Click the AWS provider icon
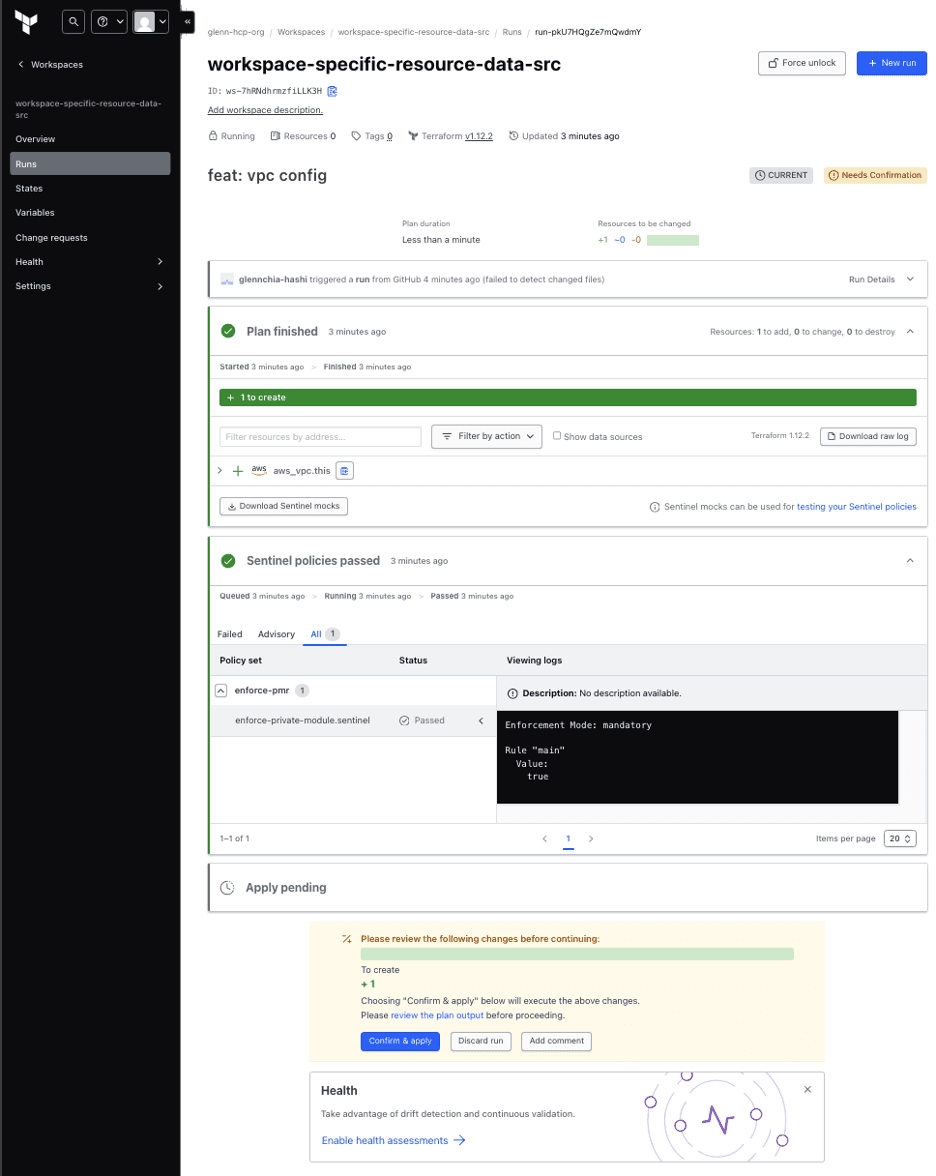The width and height of the screenshot is (936, 1176). (x=259, y=470)
